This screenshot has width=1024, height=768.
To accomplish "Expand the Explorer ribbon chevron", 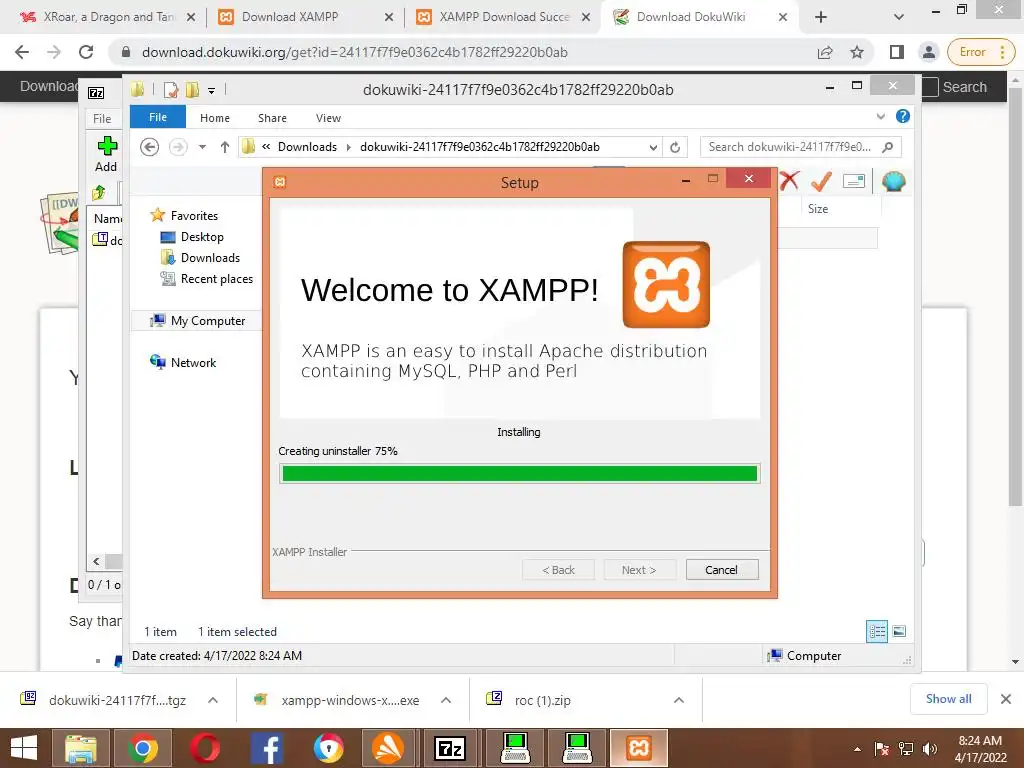I will [880, 116].
